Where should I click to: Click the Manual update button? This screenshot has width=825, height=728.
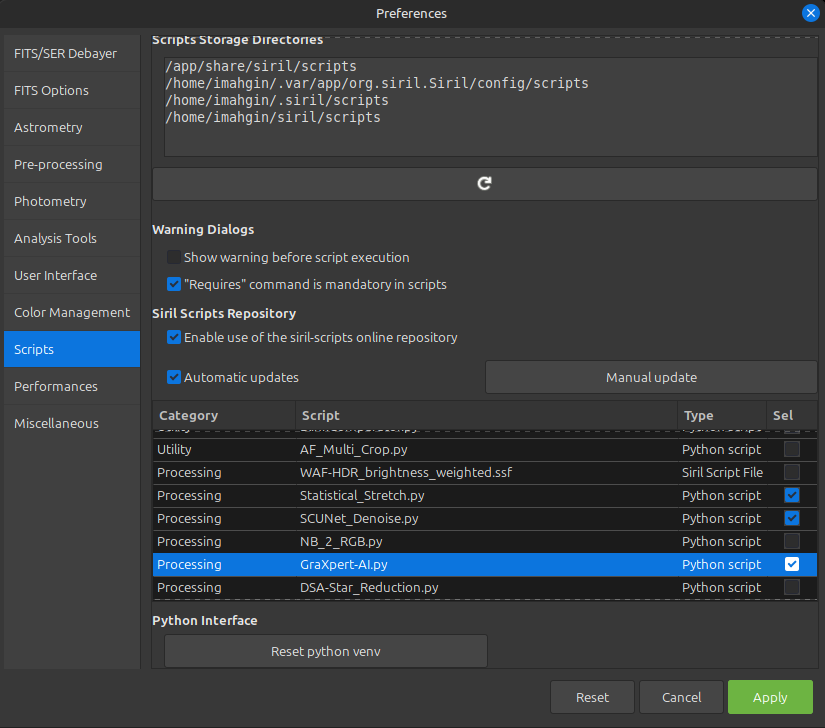click(651, 377)
